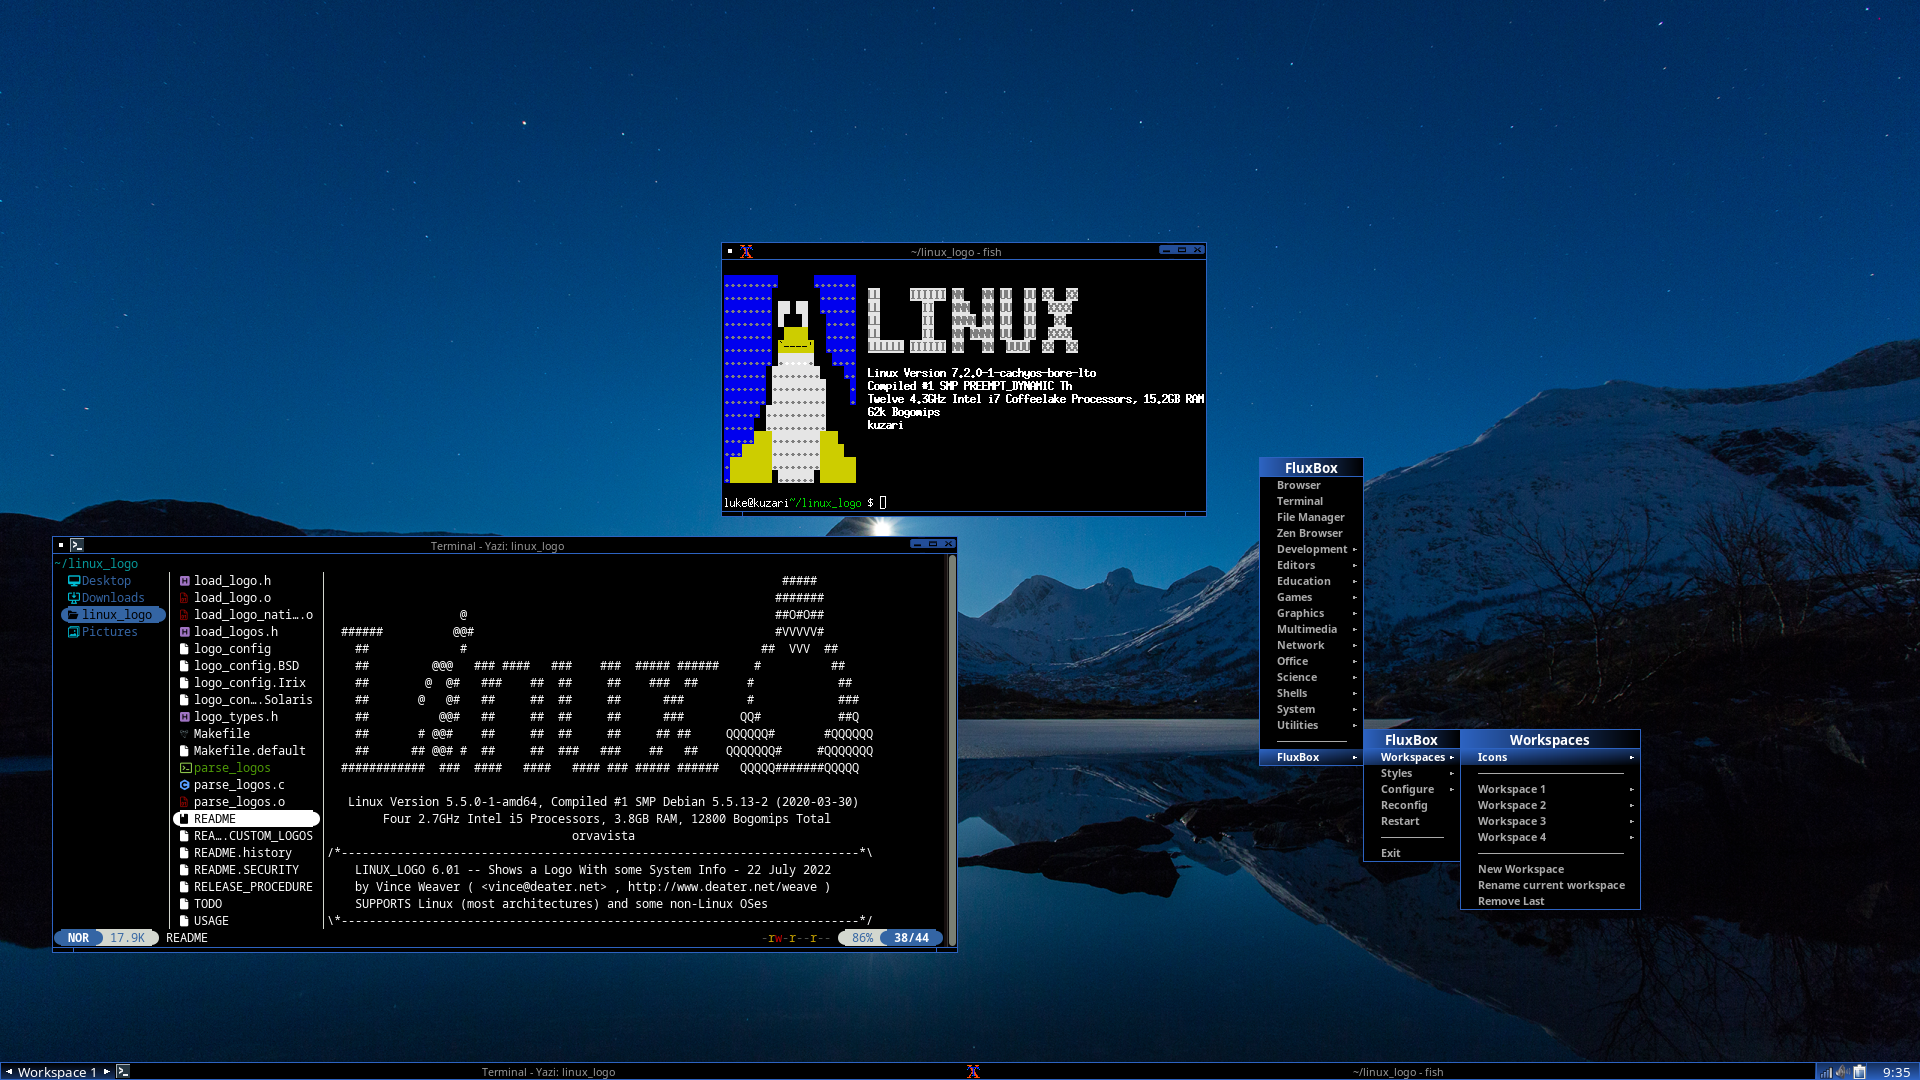Screen dimensions: 1920x1080
Task: Expand the Multimedia submenu
Action: (1311, 629)
